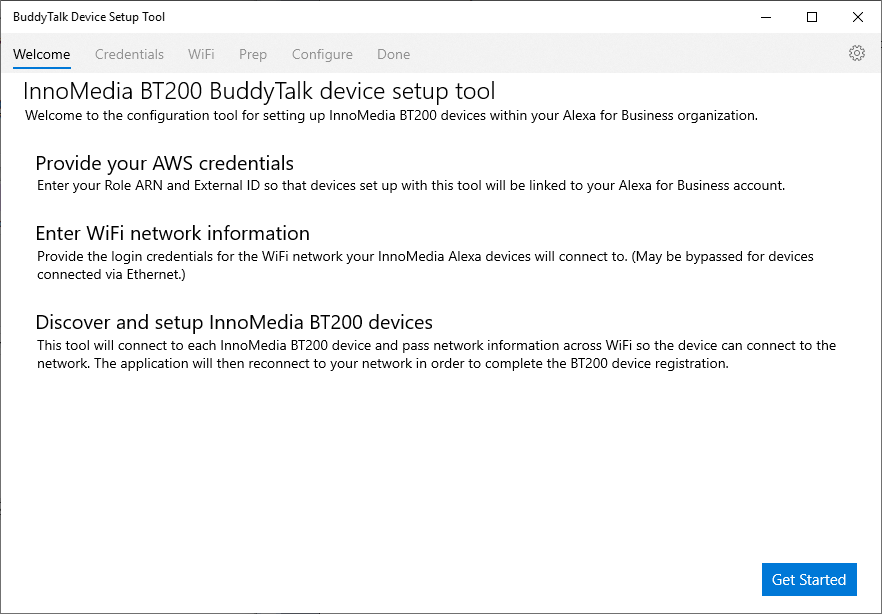This screenshot has width=882, height=614.
Task: Select the Discover and setup BT200 devices heading
Action: coord(234,322)
